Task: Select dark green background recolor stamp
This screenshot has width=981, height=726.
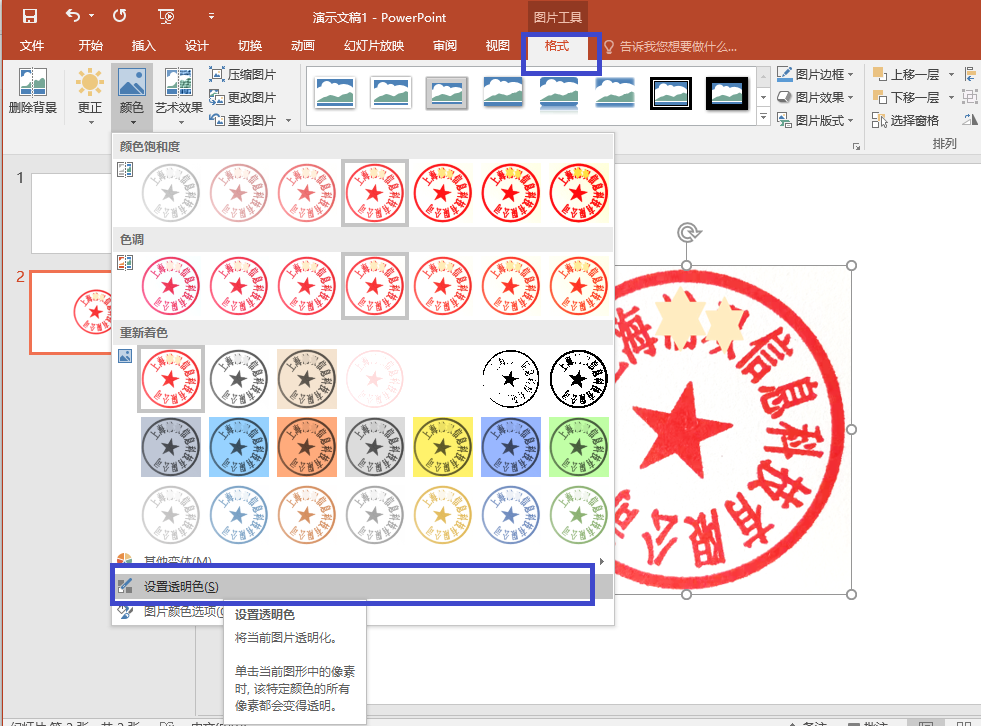Action: coord(579,447)
